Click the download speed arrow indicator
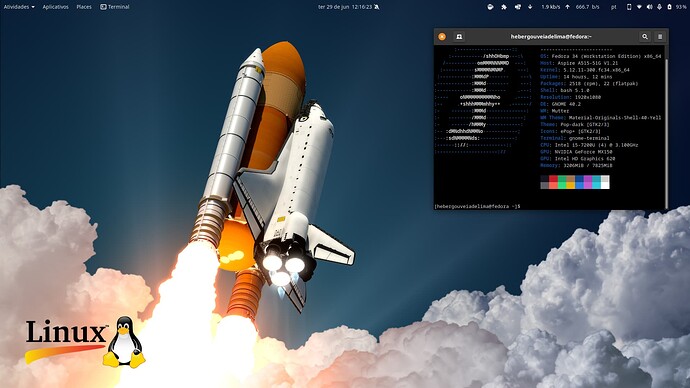The width and height of the screenshot is (690, 388). [530, 7]
